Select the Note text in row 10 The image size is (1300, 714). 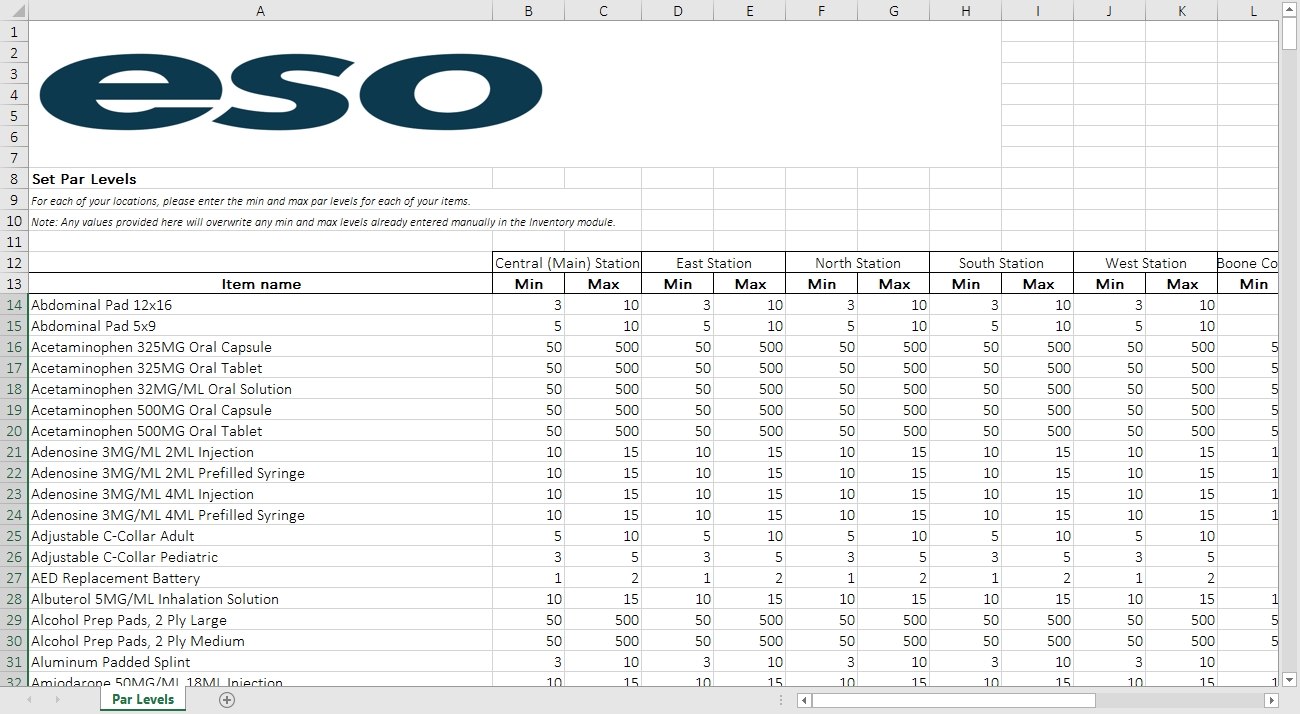point(323,222)
